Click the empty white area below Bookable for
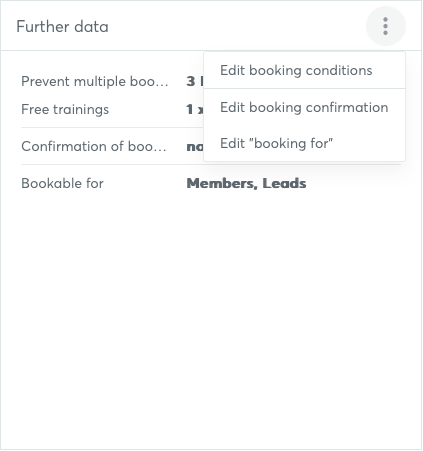The image size is (423, 451). 211,317
